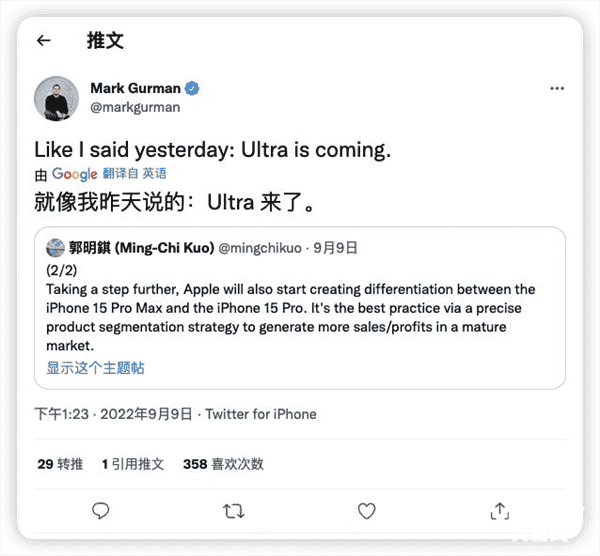Click the back arrow icon

tap(43, 41)
